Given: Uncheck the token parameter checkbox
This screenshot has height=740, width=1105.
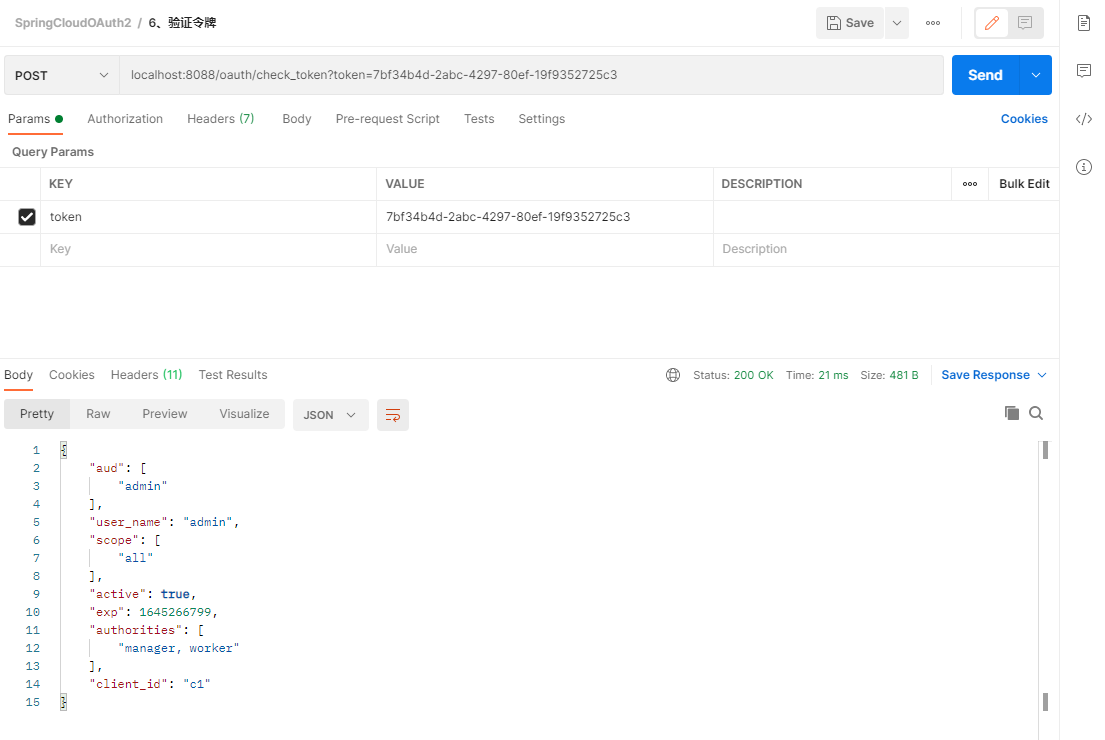Looking at the screenshot, I should 27,217.
